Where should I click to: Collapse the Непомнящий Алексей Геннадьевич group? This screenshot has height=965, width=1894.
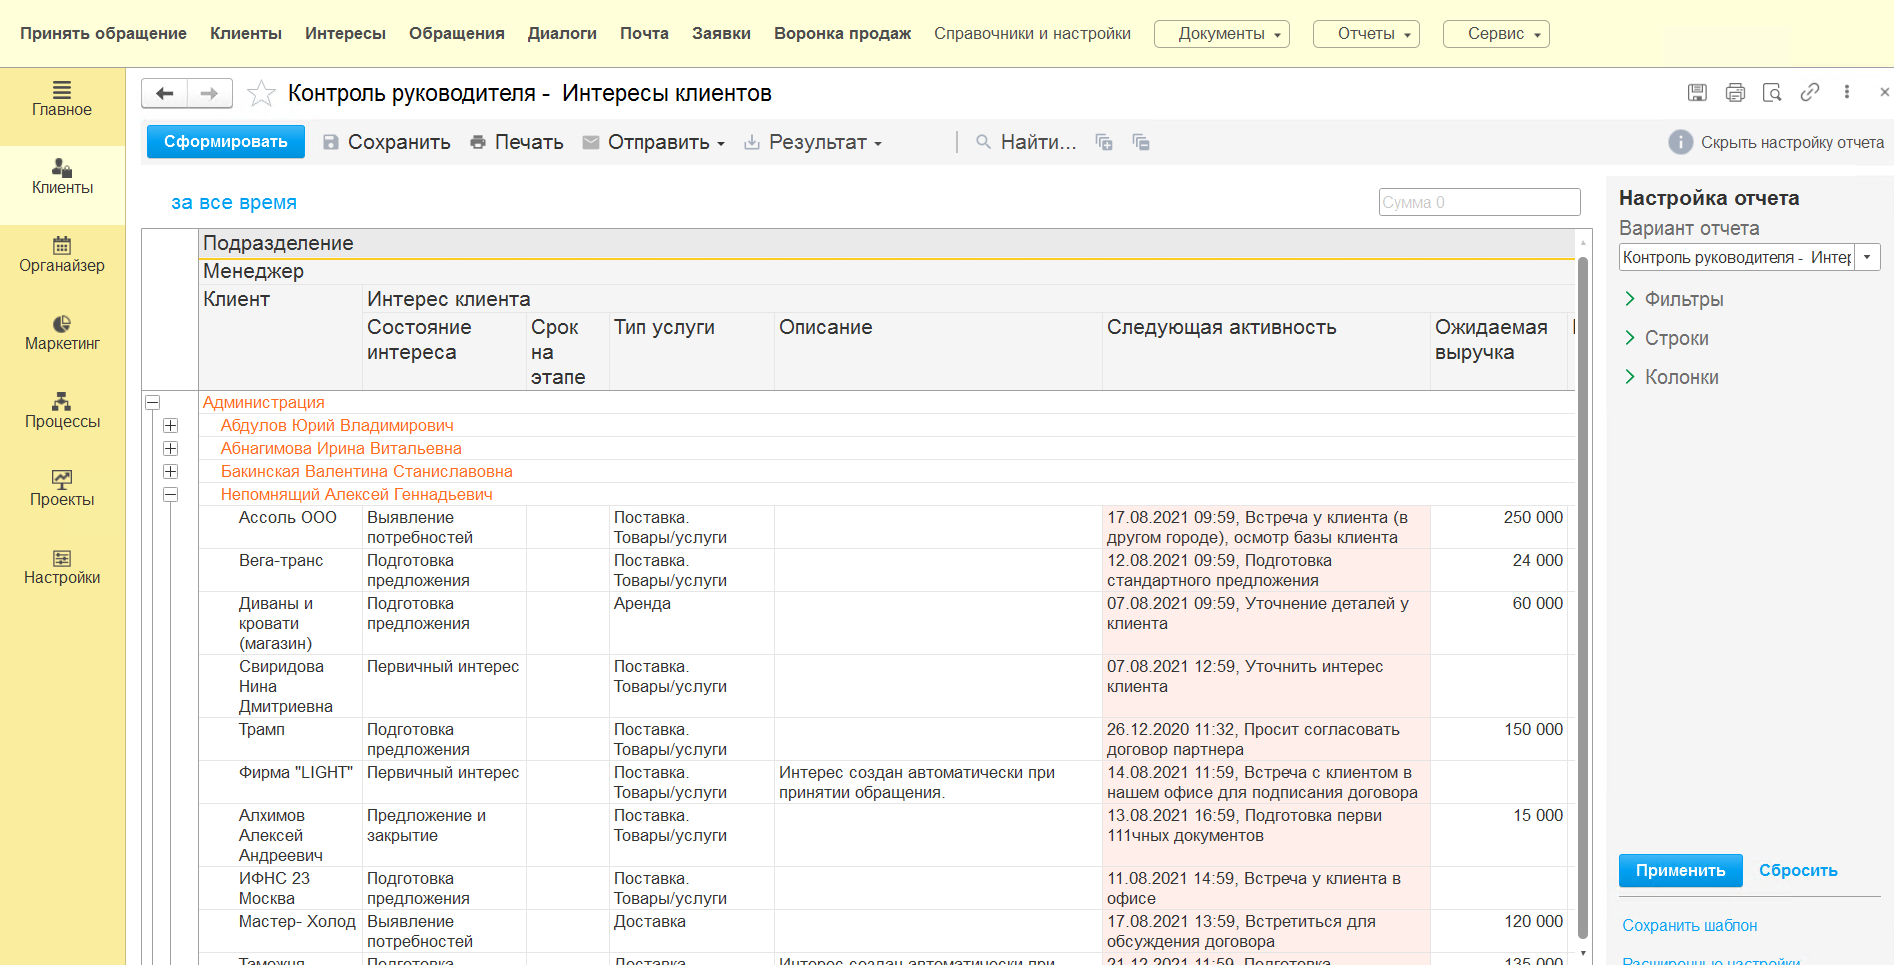pos(171,495)
